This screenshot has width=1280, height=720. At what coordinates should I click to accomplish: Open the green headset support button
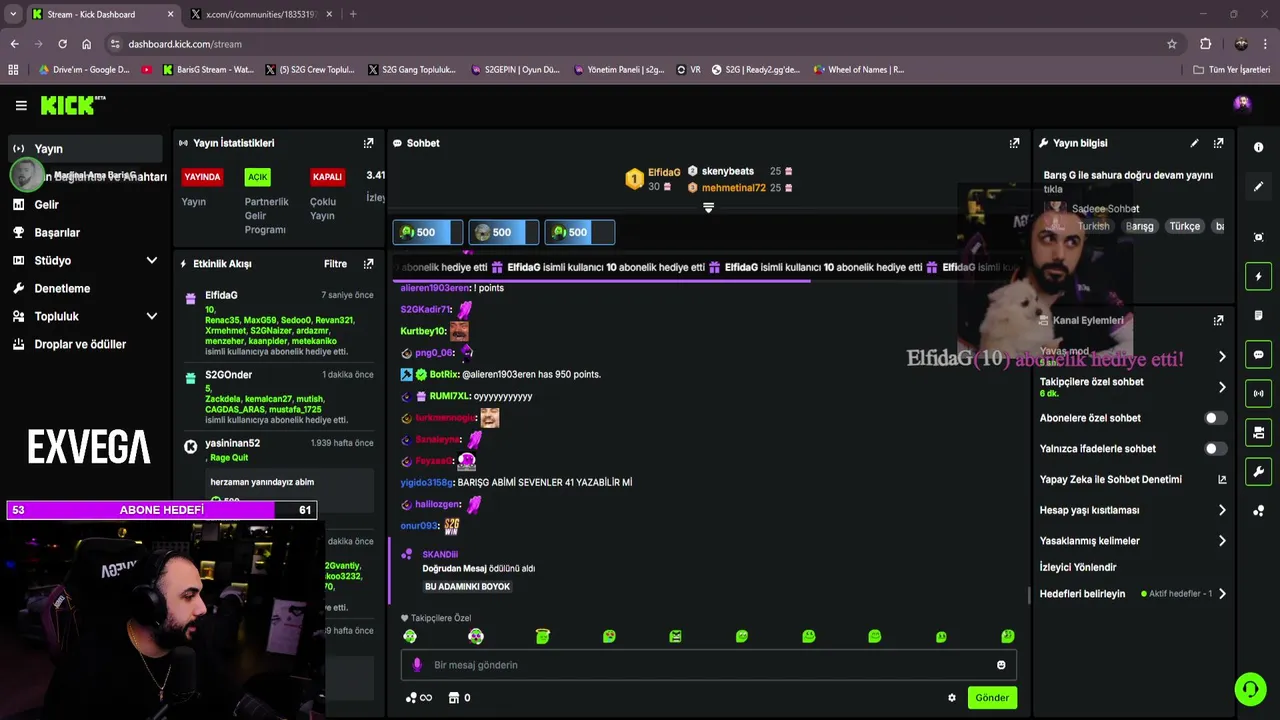[x=1250, y=689]
